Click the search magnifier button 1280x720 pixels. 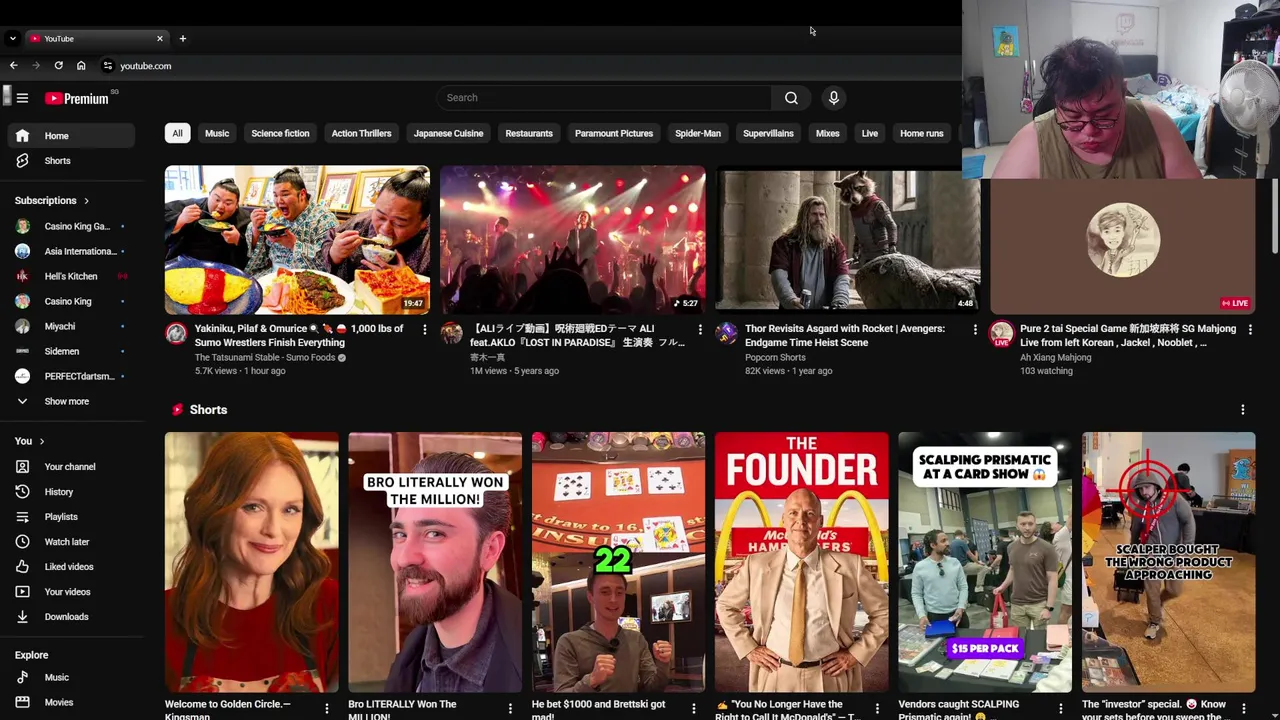(x=791, y=98)
